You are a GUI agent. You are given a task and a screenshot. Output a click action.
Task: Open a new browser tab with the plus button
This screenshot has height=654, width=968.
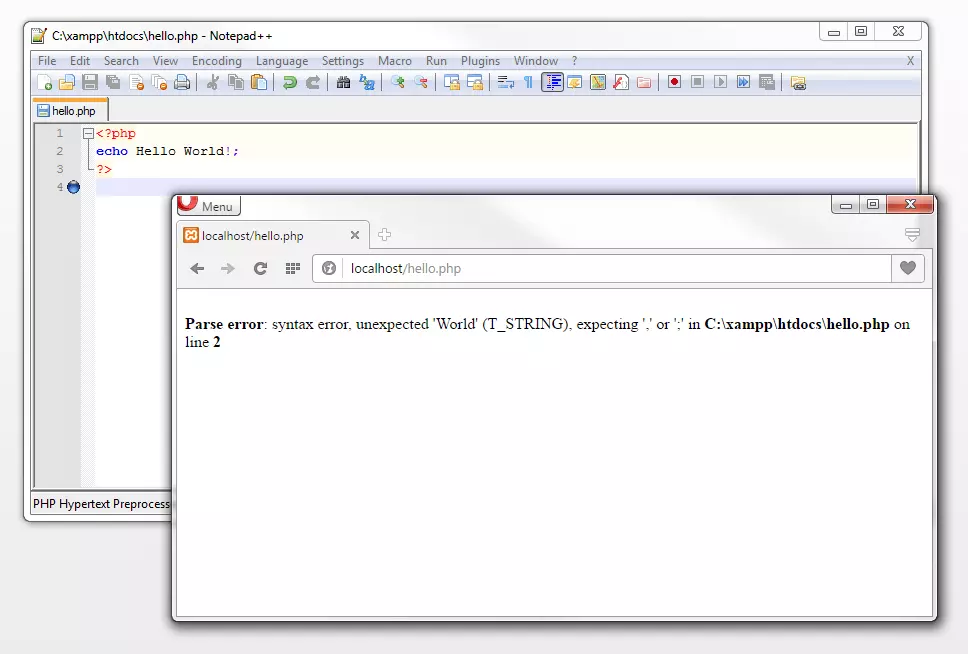[x=384, y=235]
